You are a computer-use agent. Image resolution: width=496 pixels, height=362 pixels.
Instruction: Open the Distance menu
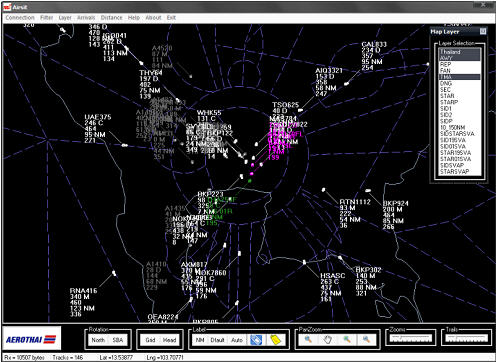[111, 18]
